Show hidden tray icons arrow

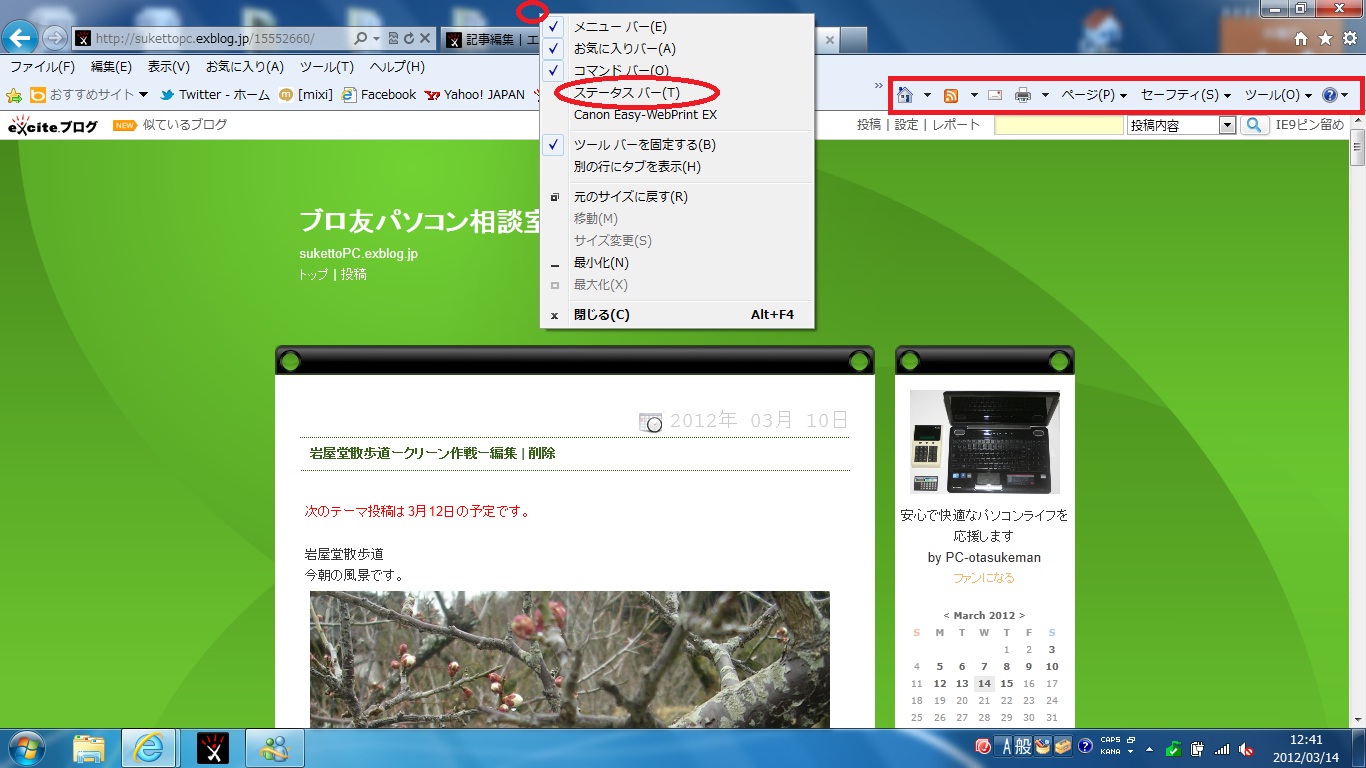click(x=1149, y=748)
